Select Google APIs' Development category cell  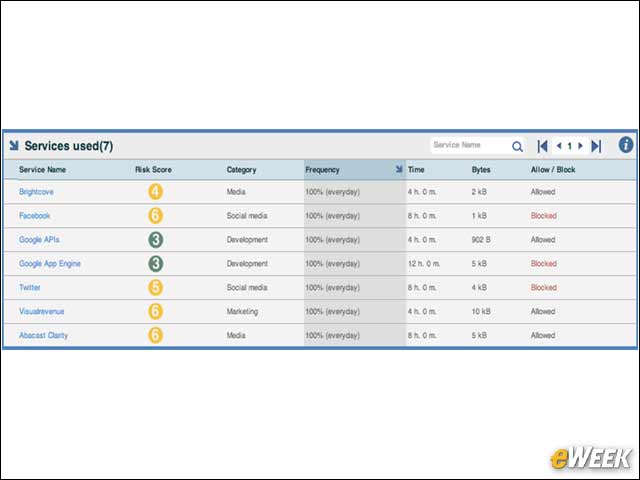(247, 240)
